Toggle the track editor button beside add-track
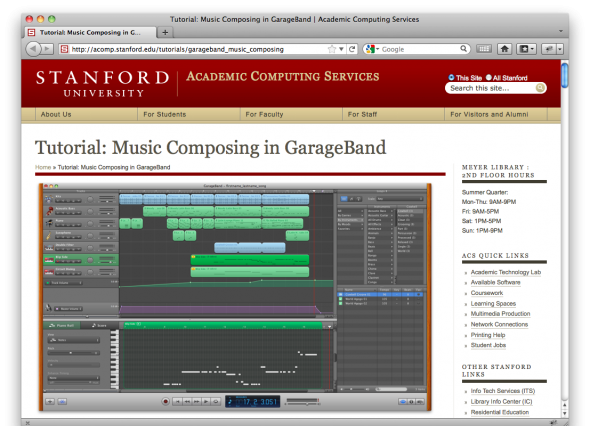590x426 pixels. pyautogui.click(x=62, y=402)
